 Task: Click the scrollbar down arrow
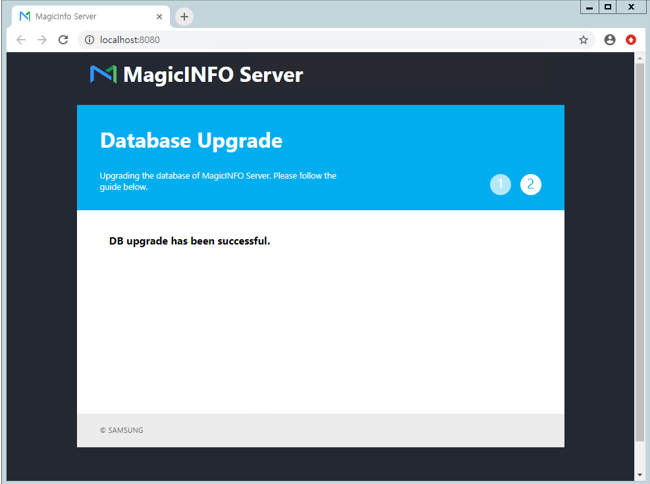click(640, 475)
